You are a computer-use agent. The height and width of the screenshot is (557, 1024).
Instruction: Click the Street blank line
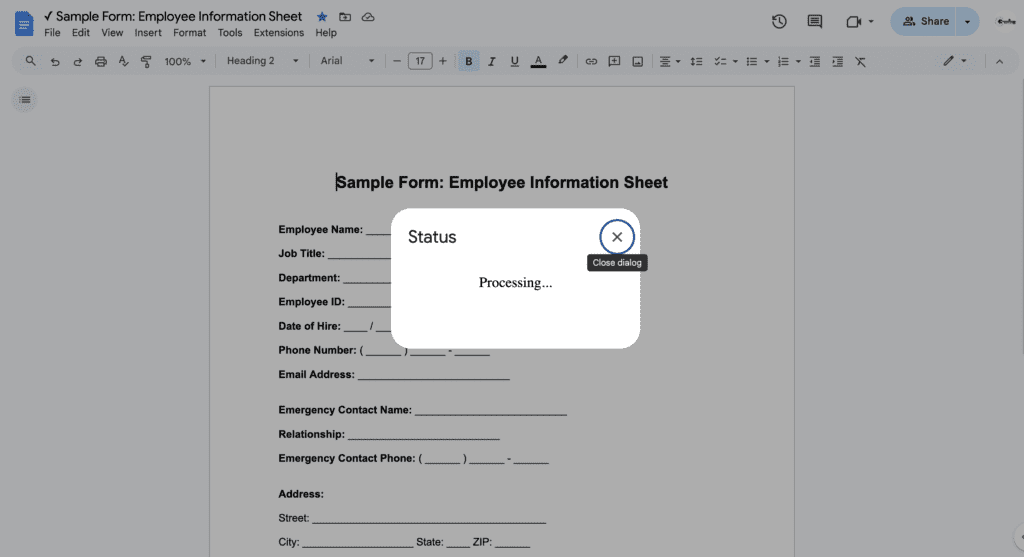pos(428,518)
